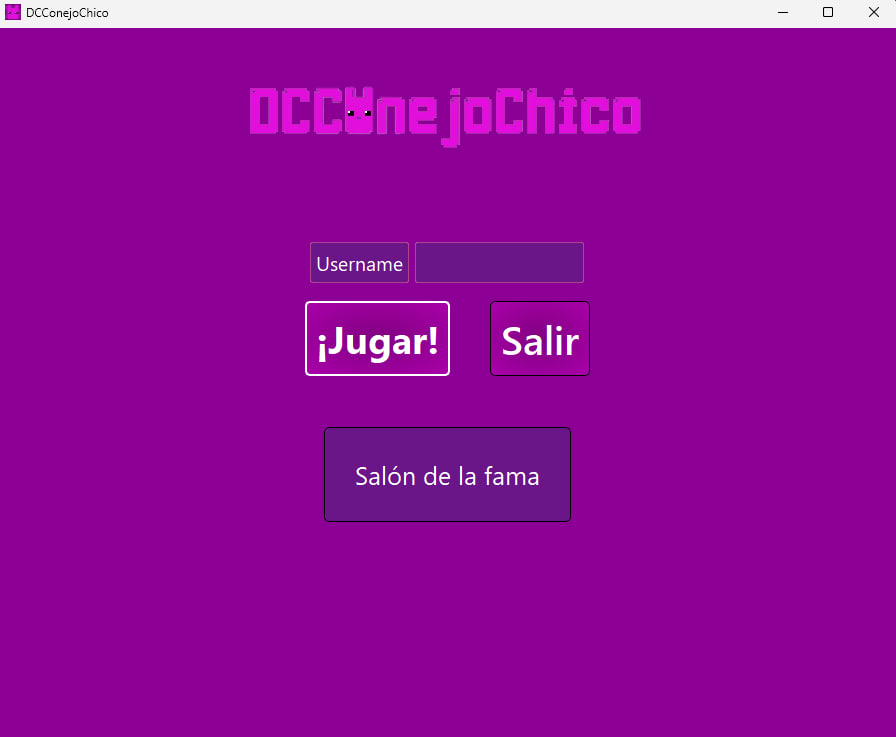Open the Salón de la fama

447,474
